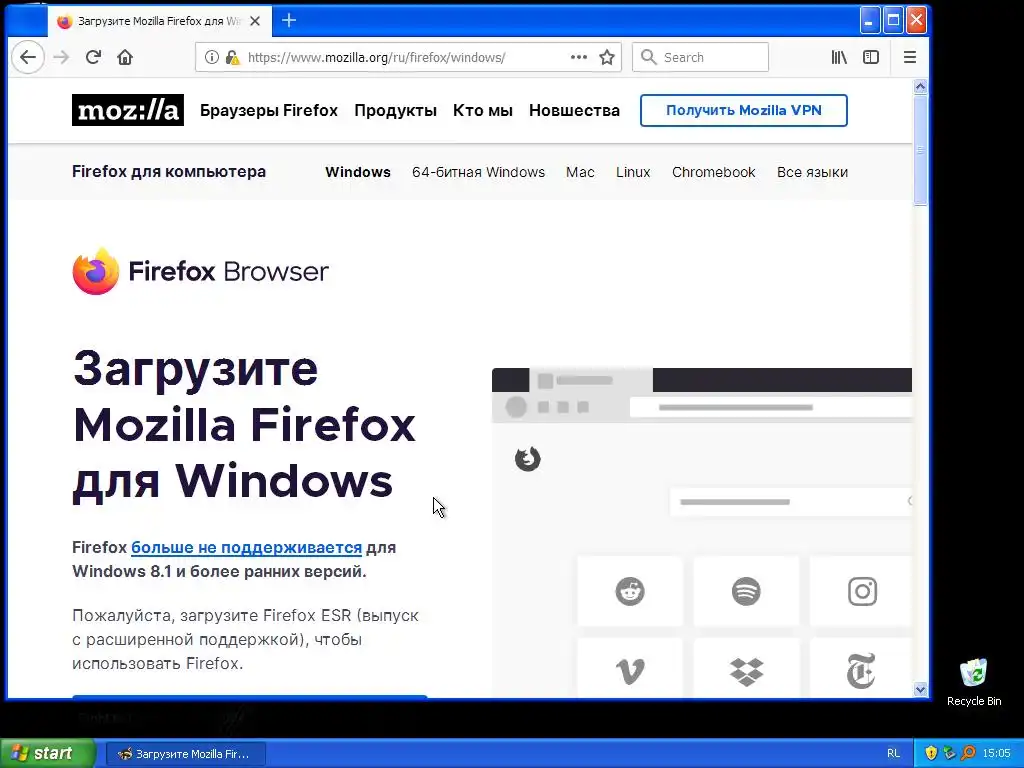Viewport: 1024px width, 768px height.
Task: Click the 15:05 taskbar clock
Action: (997, 753)
